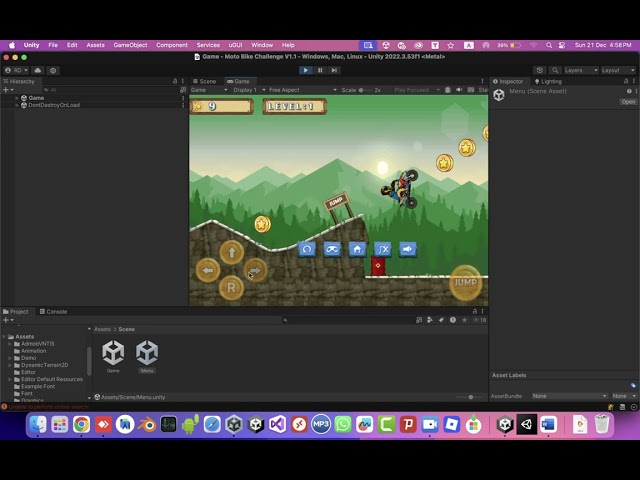Open the Display 1 dropdown

(249, 90)
